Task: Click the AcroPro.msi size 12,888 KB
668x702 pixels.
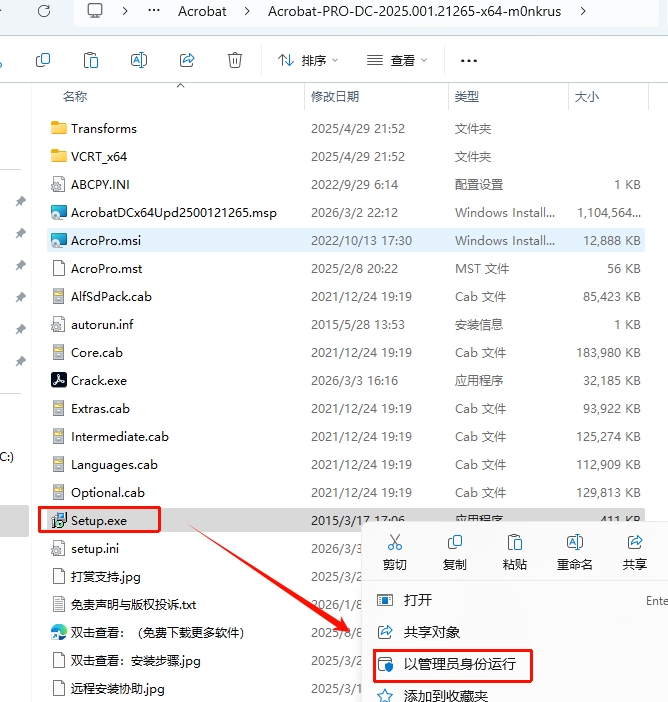Action: pyautogui.click(x=612, y=240)
